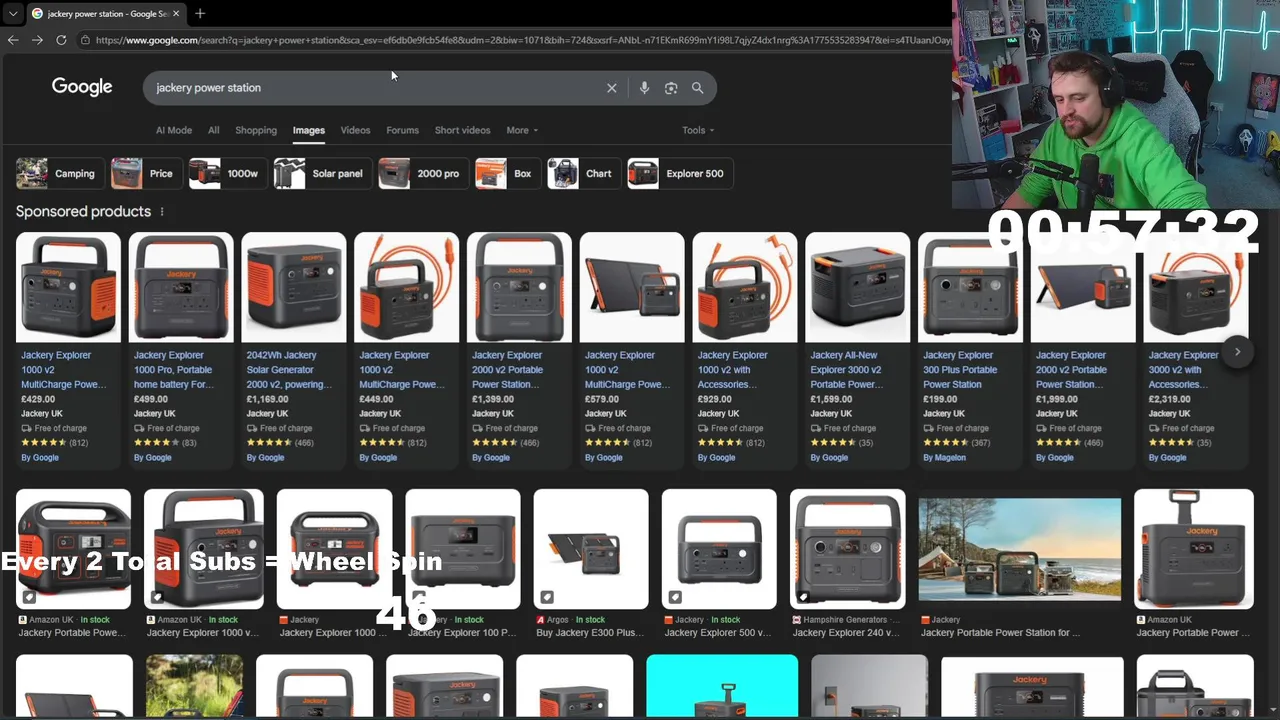Advance sponsored carousel with next arrow
The image size is (1280, 720).
pyautogui.click(x=1237, y=352)
